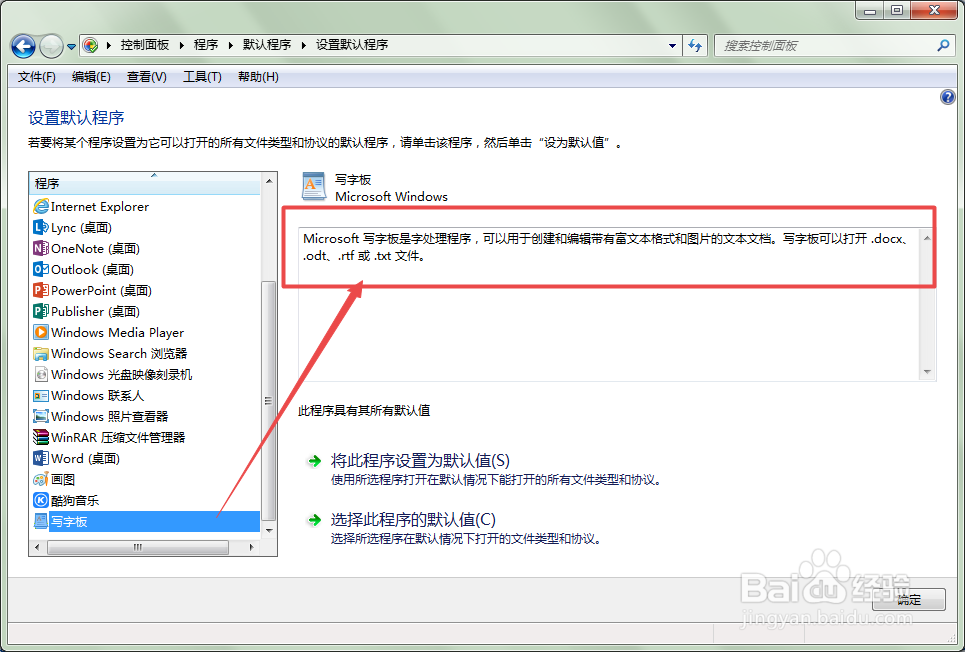
Task: Click program list vertical scrollbar thumb
Action: click(x=269, y=400)
